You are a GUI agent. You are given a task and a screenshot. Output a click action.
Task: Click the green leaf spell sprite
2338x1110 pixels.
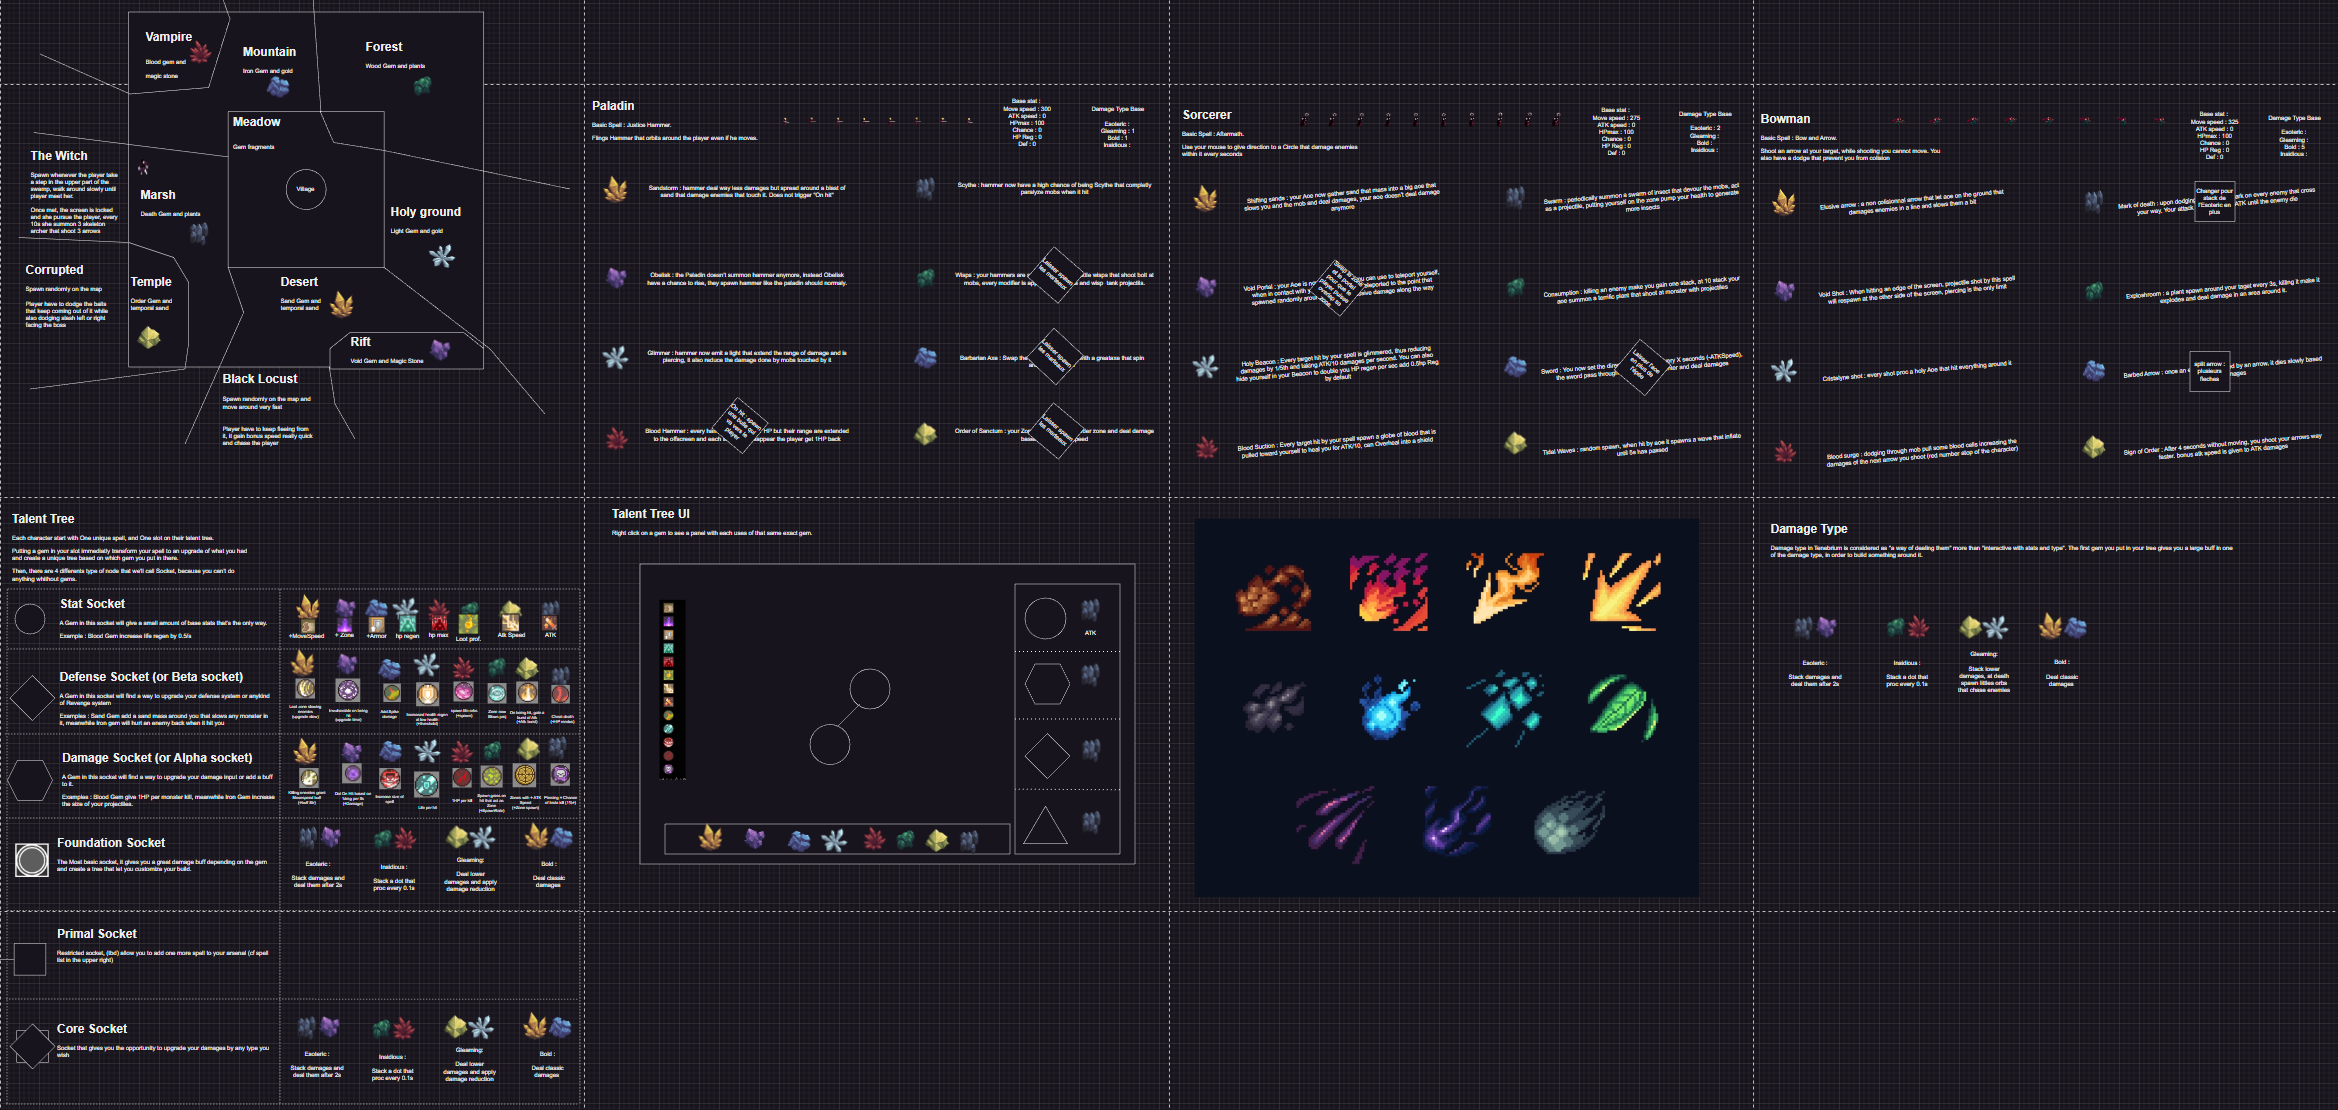click(1620, 706)
